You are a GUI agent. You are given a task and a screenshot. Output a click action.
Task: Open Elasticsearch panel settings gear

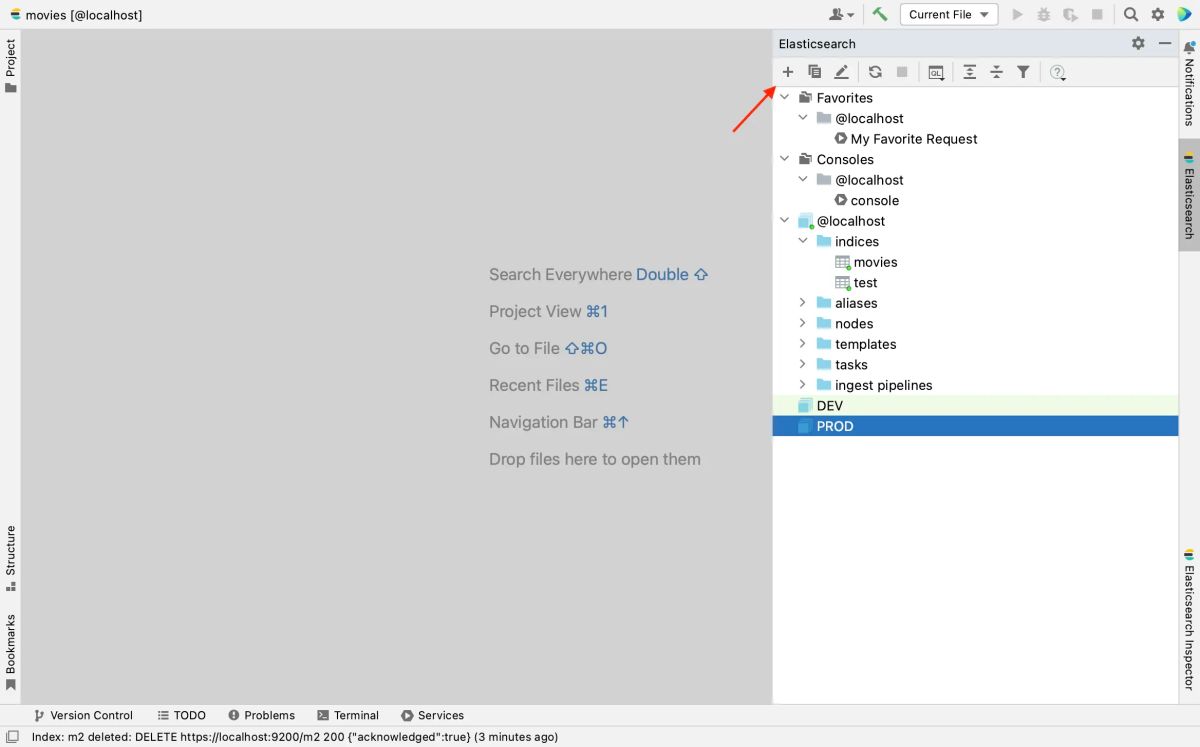coord(1138,43)
